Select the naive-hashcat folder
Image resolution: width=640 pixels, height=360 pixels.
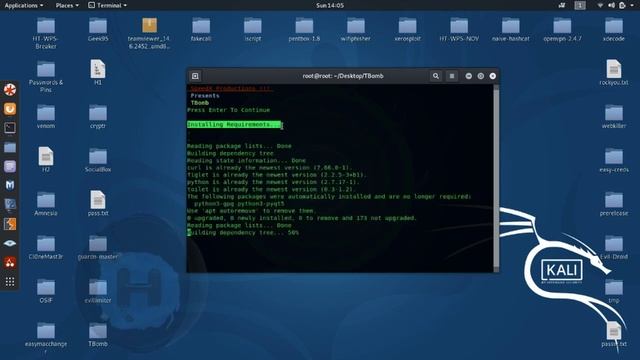(511, 30)
